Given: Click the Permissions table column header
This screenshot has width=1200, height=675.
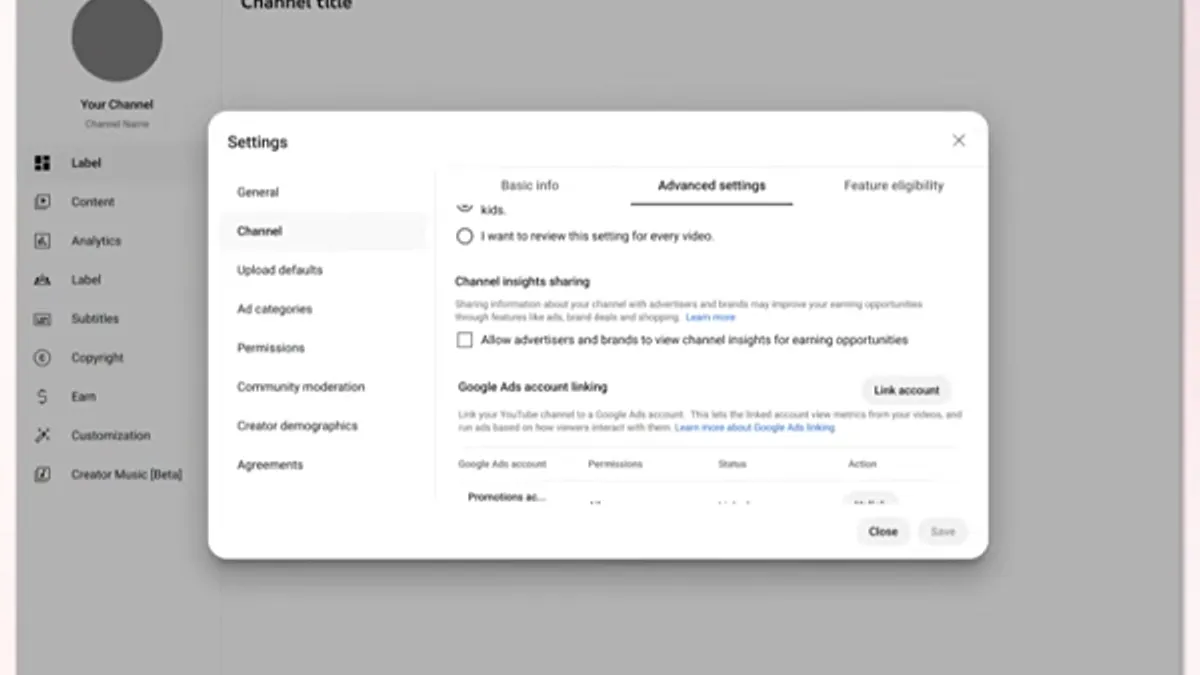Looking at the screenshot, I should point(615,464).
